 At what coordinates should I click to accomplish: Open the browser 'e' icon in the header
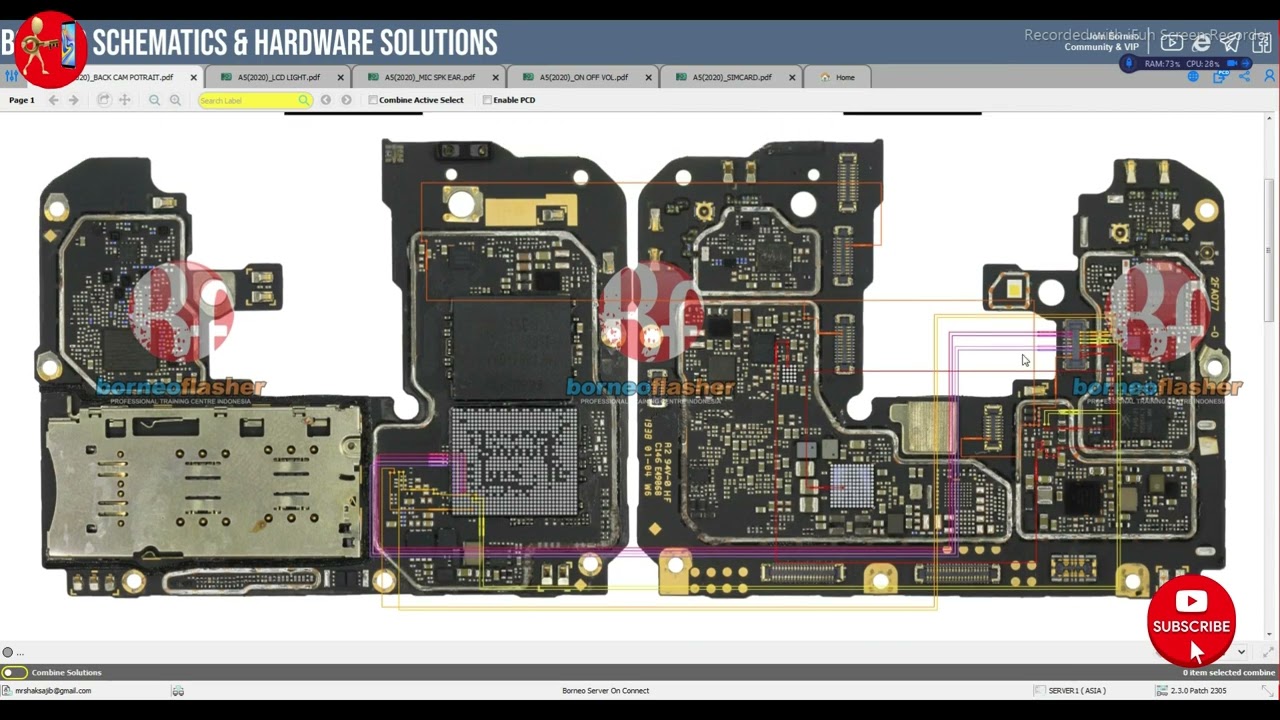(1201, 43)
